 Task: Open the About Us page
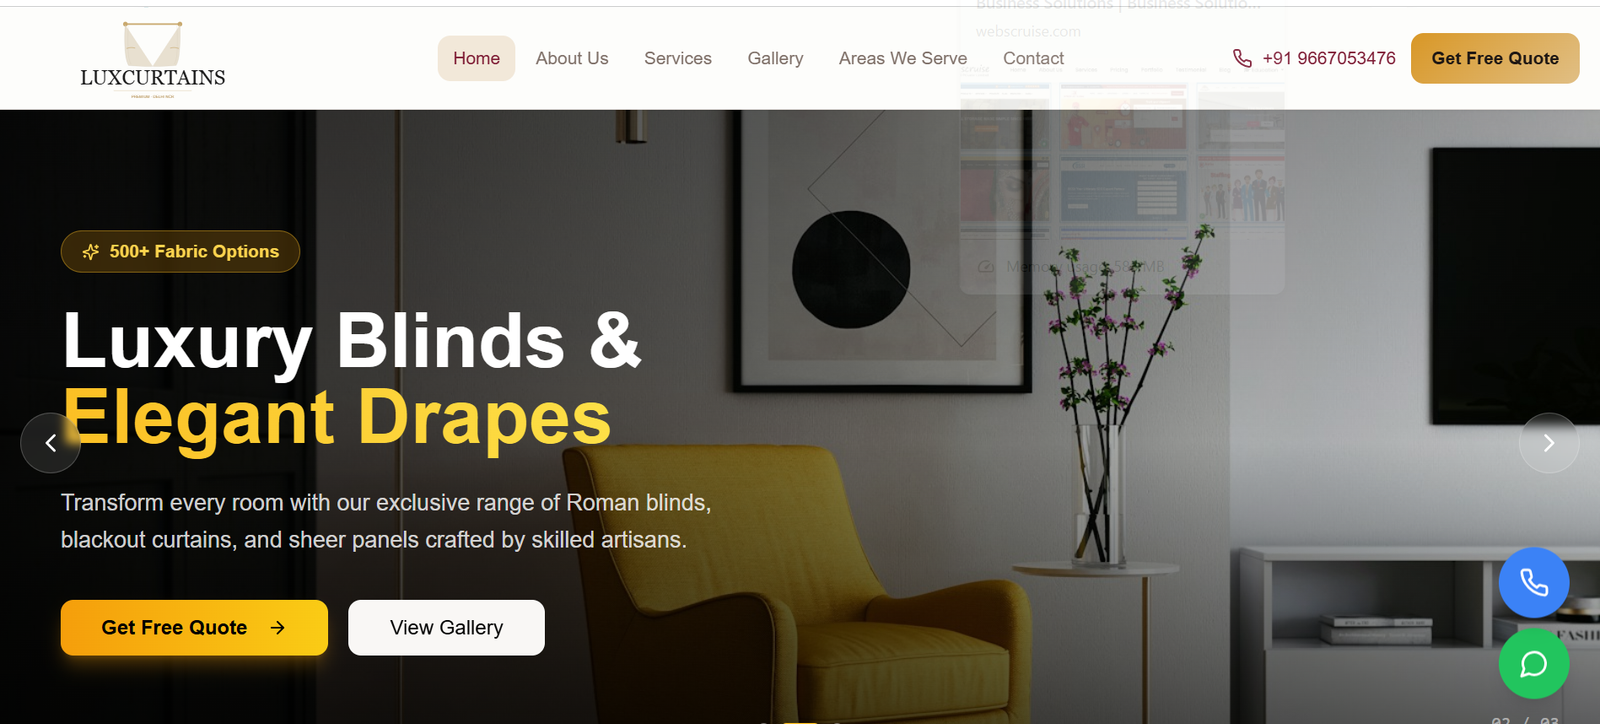pyautogui.click(x=572, y=59)
